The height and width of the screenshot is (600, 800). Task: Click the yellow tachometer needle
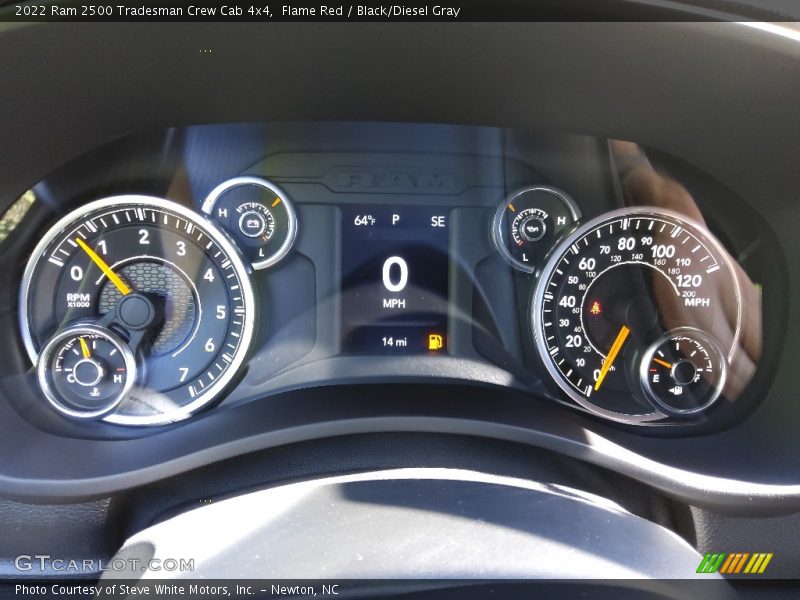[x=103, y=266]
